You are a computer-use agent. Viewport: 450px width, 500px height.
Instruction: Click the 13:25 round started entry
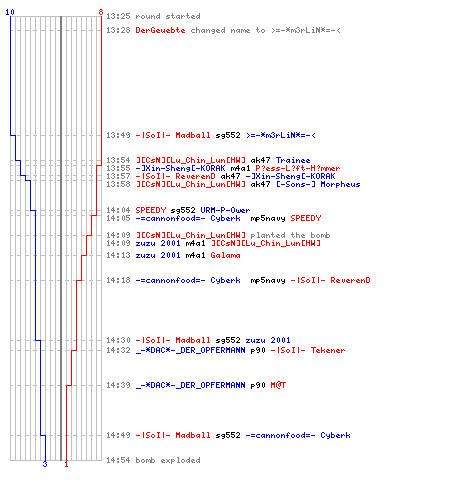(153, 16)
